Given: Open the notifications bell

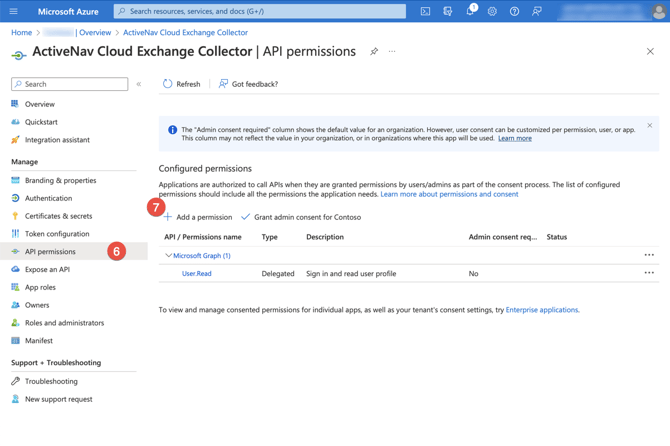Looking at the screenshot, I should click(470, 11).
